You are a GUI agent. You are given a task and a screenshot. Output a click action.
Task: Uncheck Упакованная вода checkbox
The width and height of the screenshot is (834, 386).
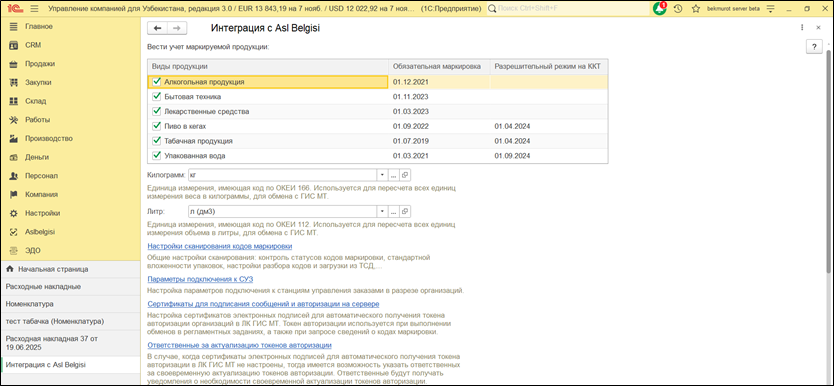pyautogui.click(x=156, y=156)
